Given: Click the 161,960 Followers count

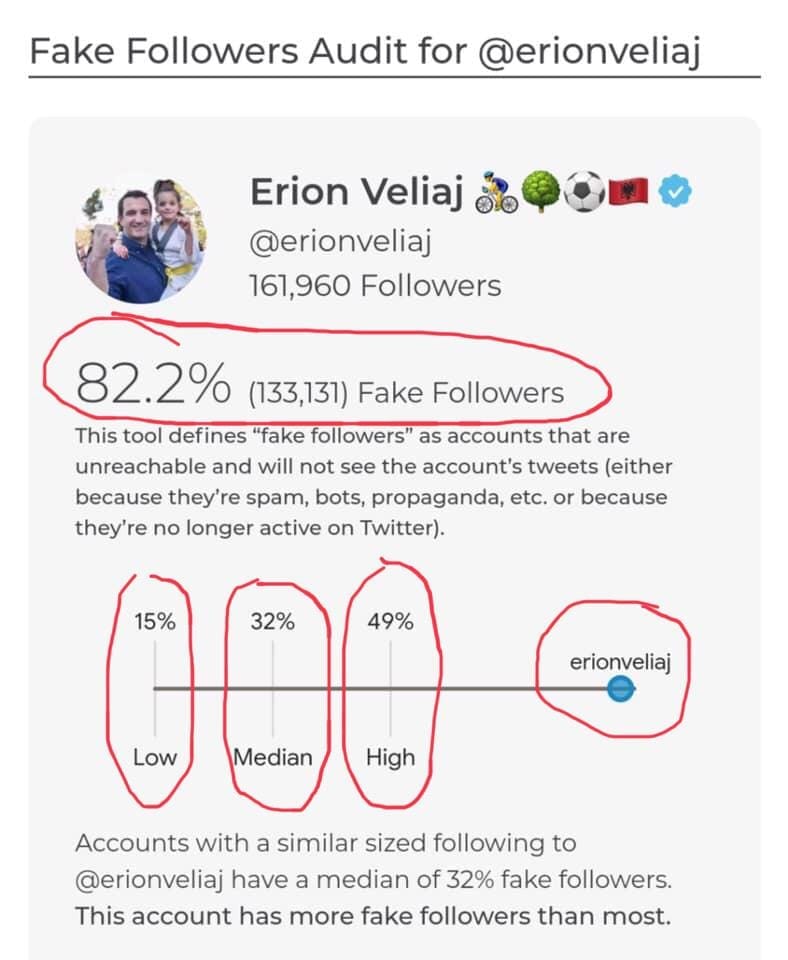Looking at the screenshot, I should click(375, 286).
